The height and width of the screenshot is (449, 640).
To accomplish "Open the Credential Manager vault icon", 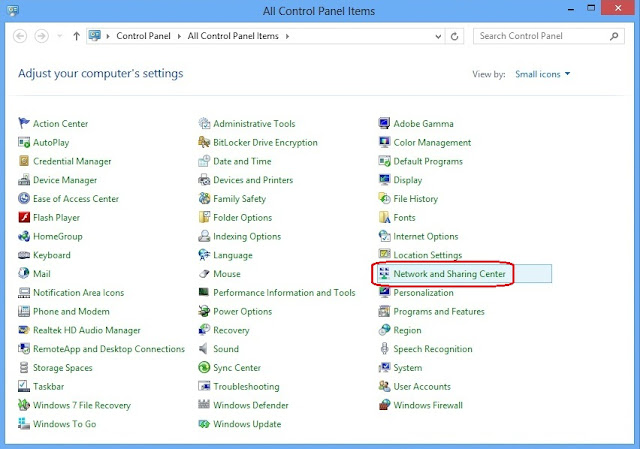I will click(24, 161).
